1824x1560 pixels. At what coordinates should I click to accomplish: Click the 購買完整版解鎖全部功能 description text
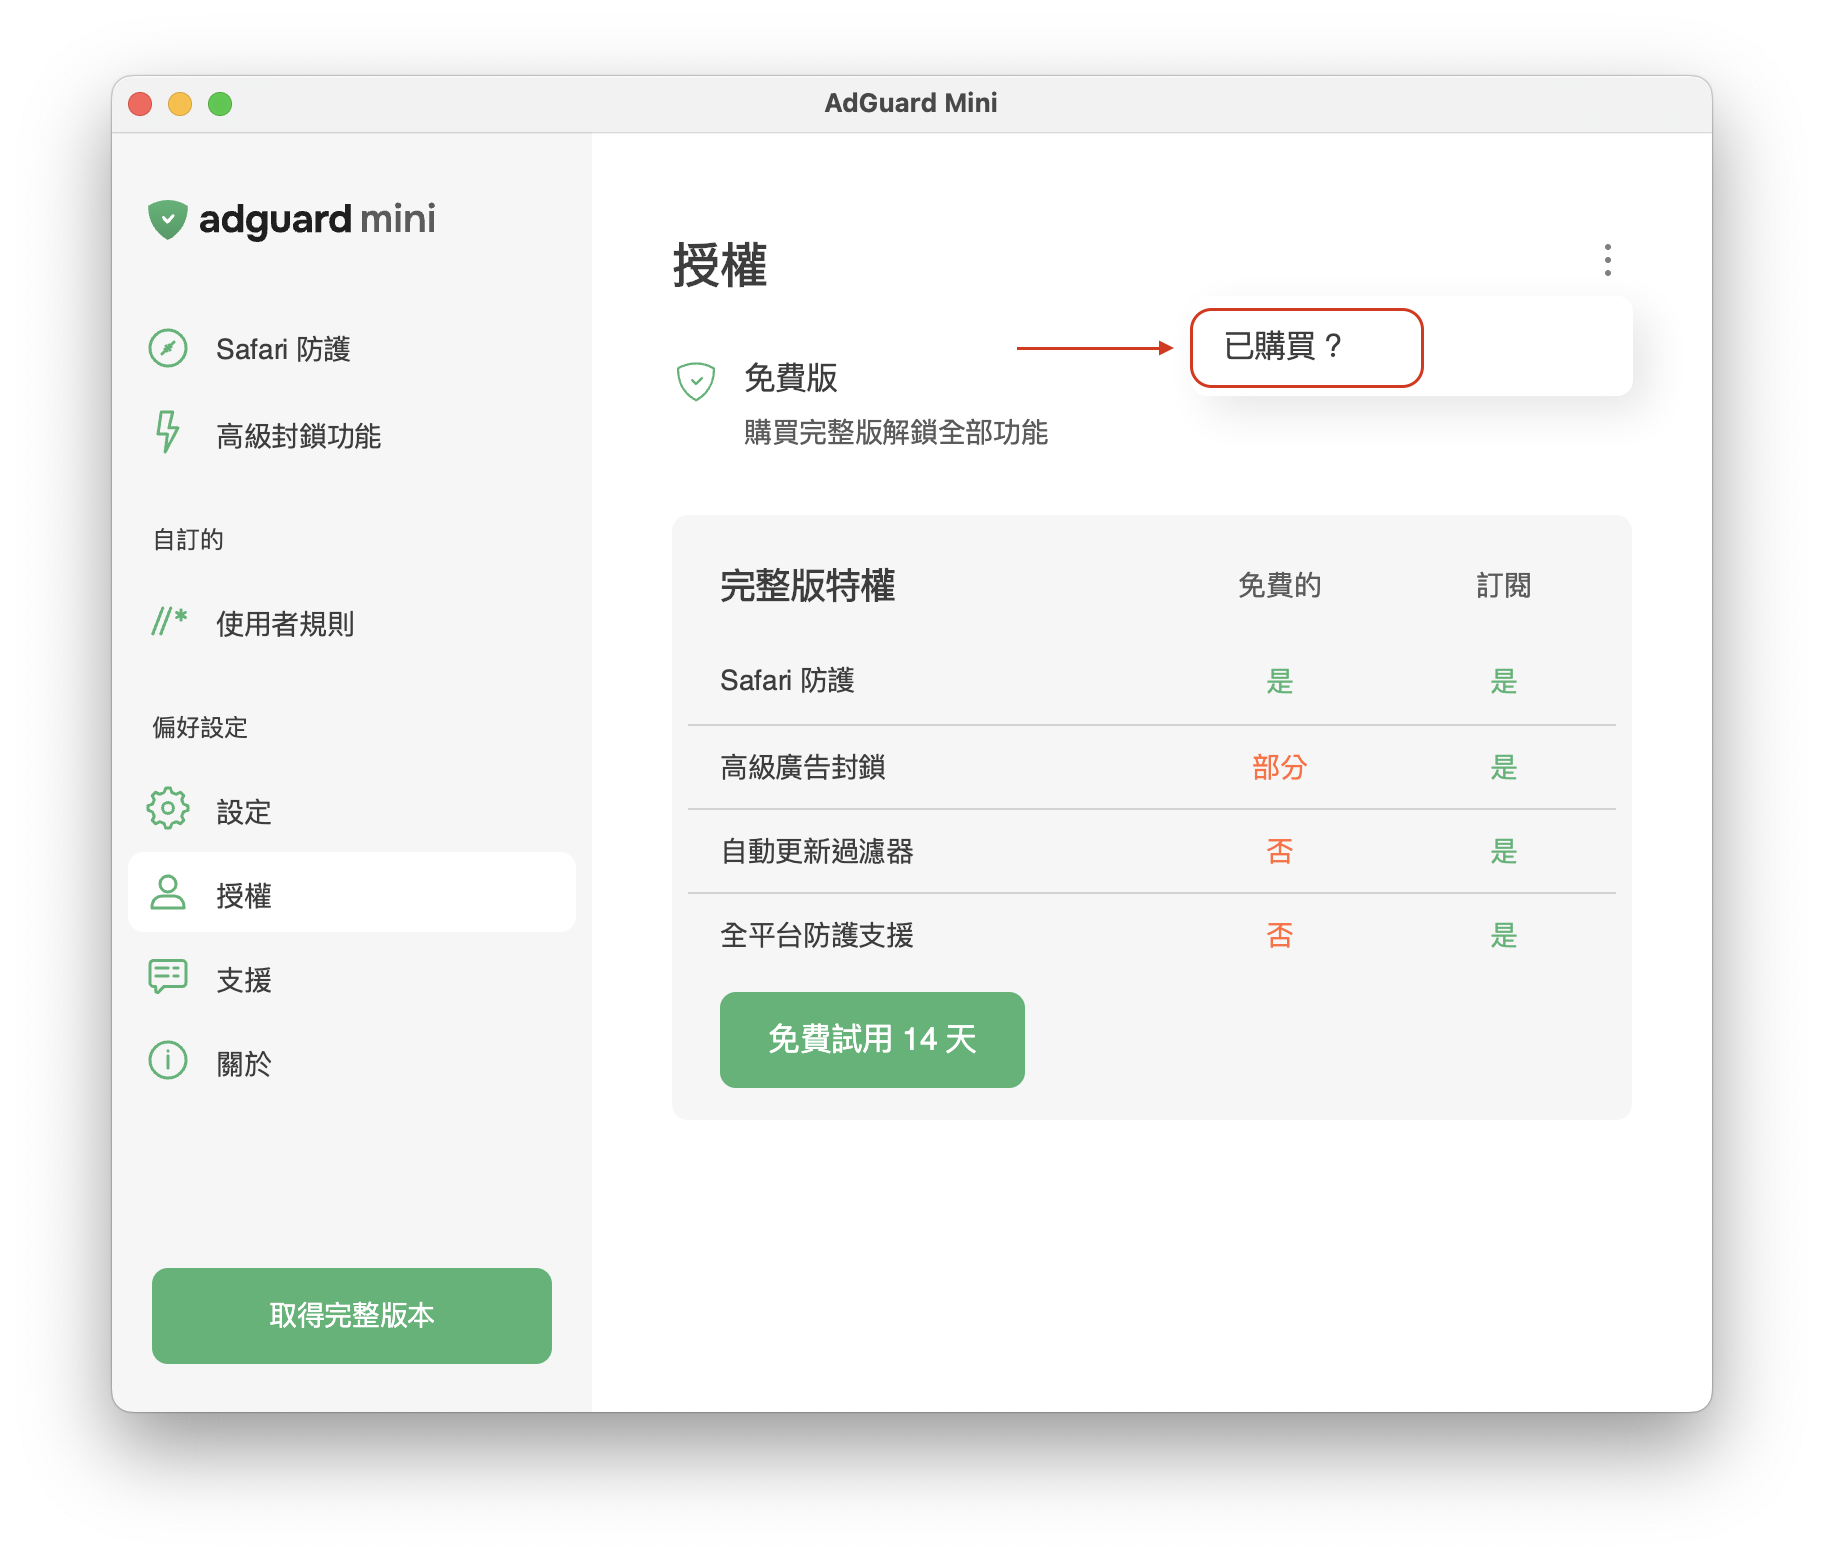896,432
